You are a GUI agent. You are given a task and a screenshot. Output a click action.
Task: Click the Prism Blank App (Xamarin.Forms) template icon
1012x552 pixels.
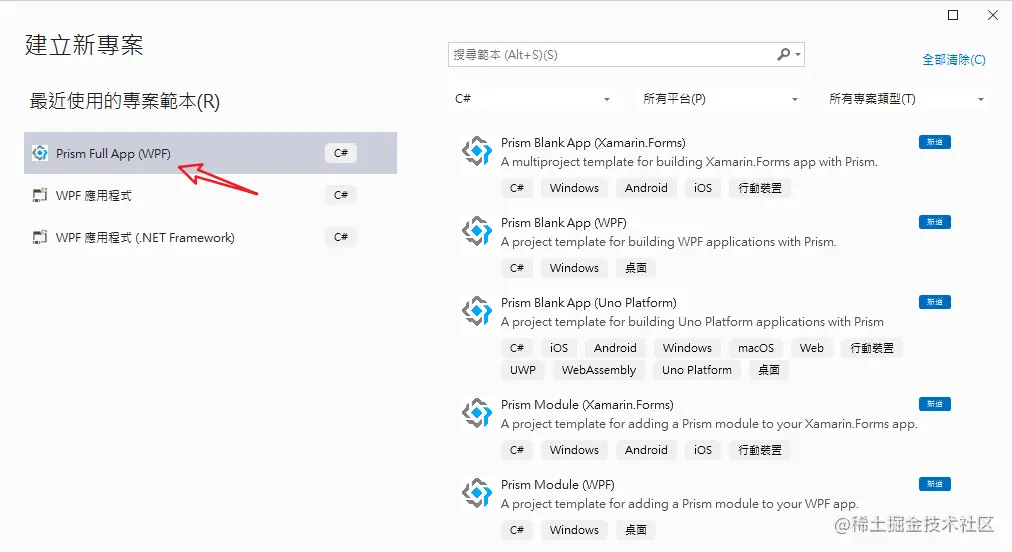point(477,151)
